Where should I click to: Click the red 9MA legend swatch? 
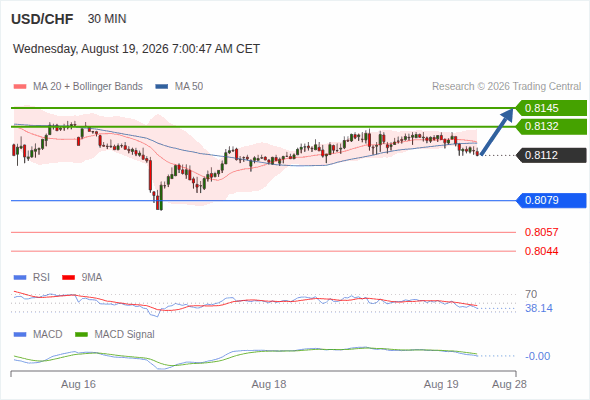pyautogui.click(x=68, y=278)
